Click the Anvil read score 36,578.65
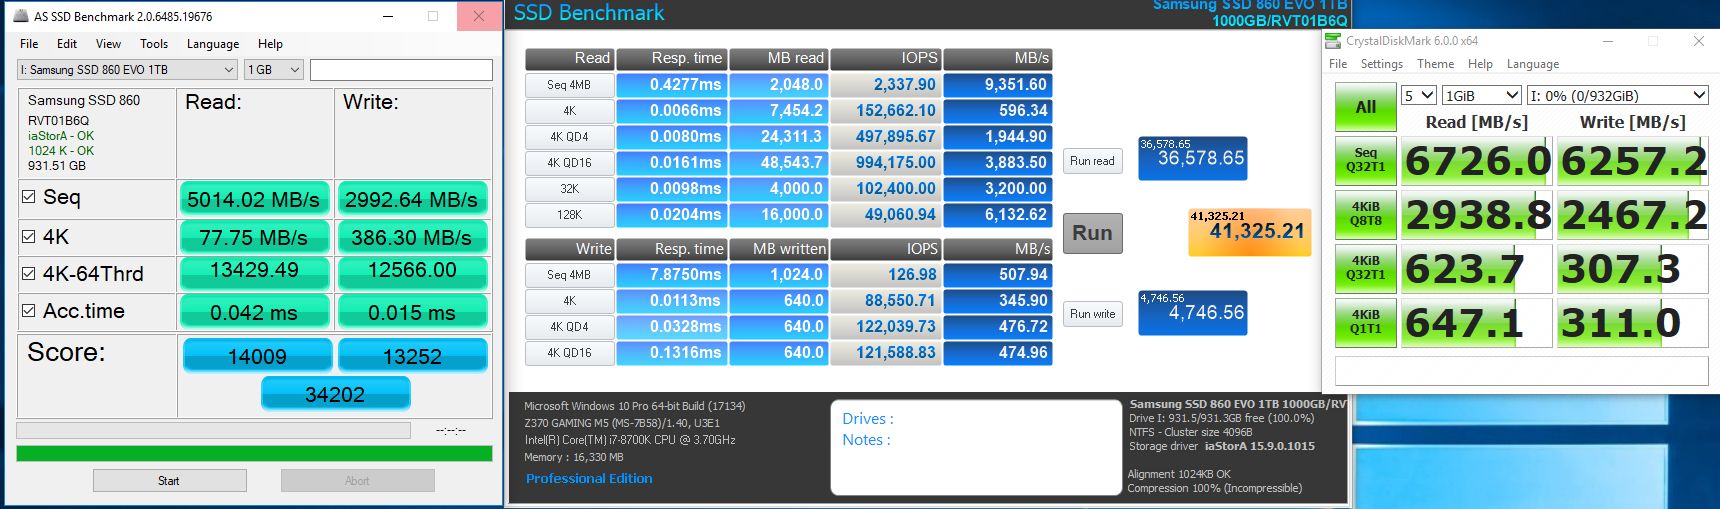 pyautogui.click(x=1193, y=158)
